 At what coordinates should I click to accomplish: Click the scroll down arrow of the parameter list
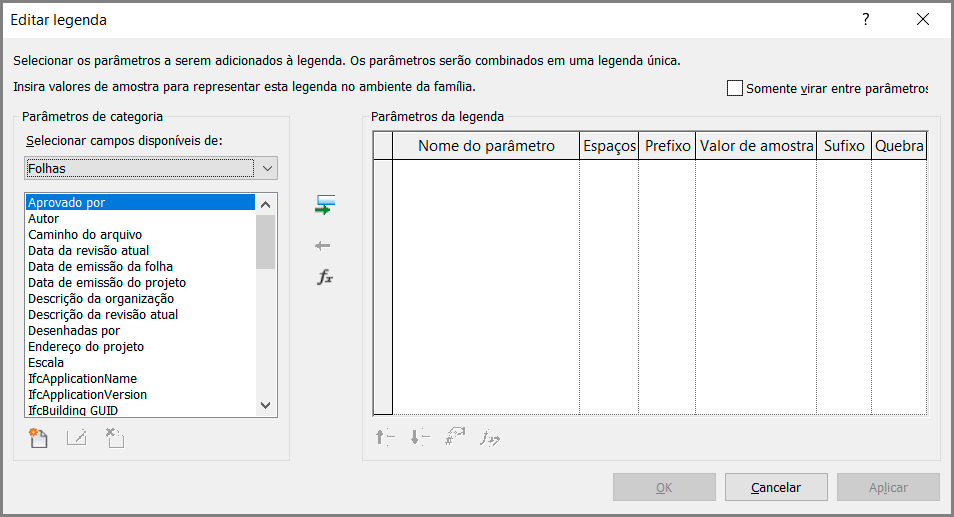265,405
